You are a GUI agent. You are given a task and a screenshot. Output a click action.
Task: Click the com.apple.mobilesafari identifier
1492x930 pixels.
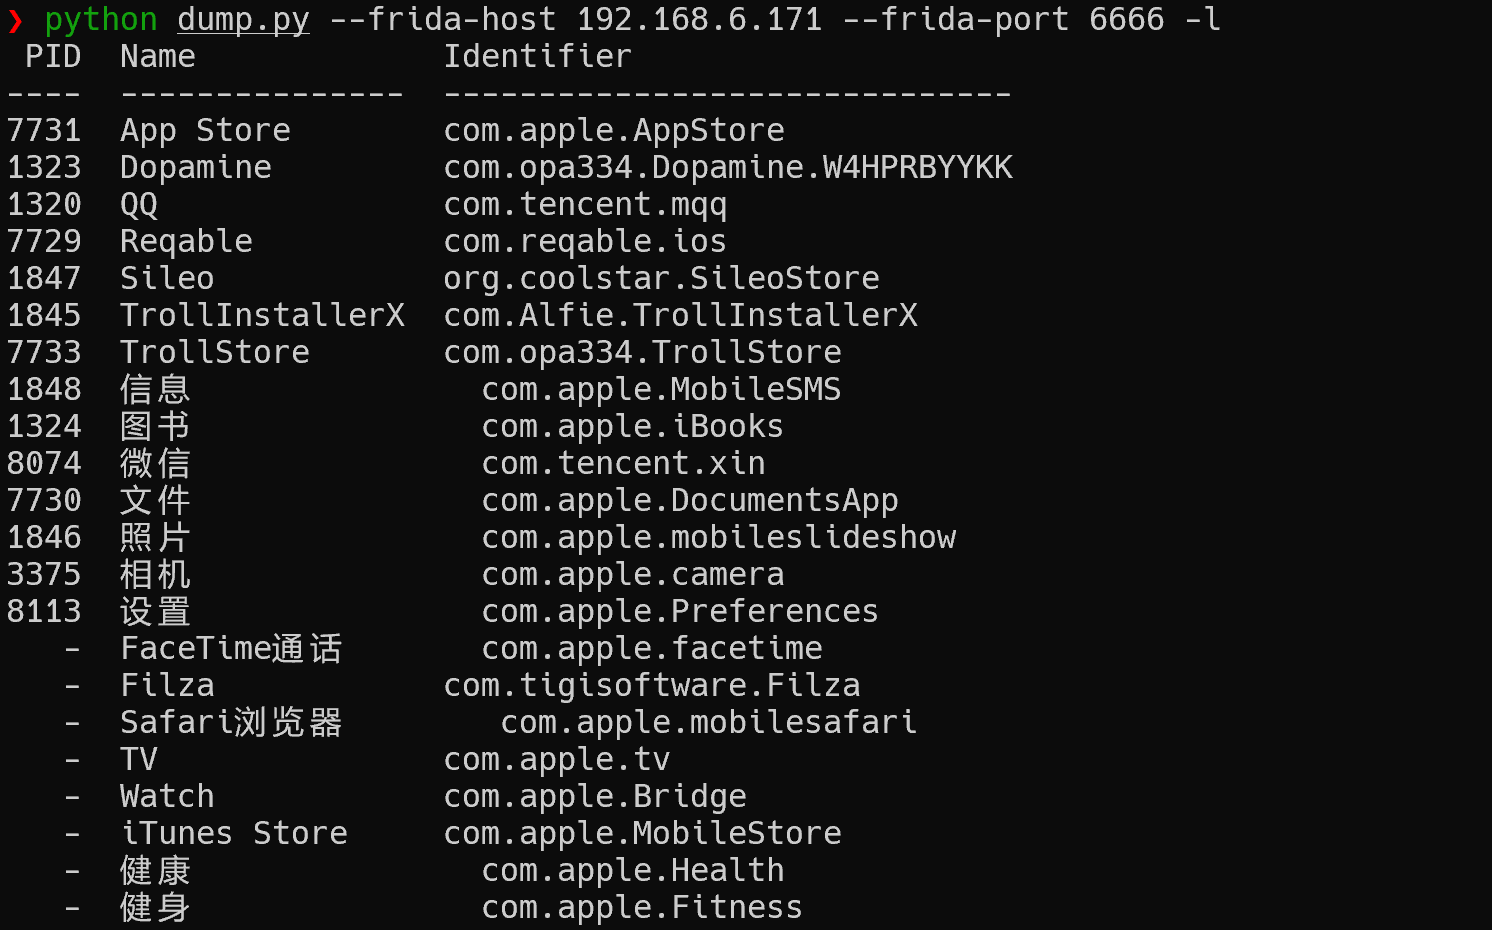click(x=708, y=723)
